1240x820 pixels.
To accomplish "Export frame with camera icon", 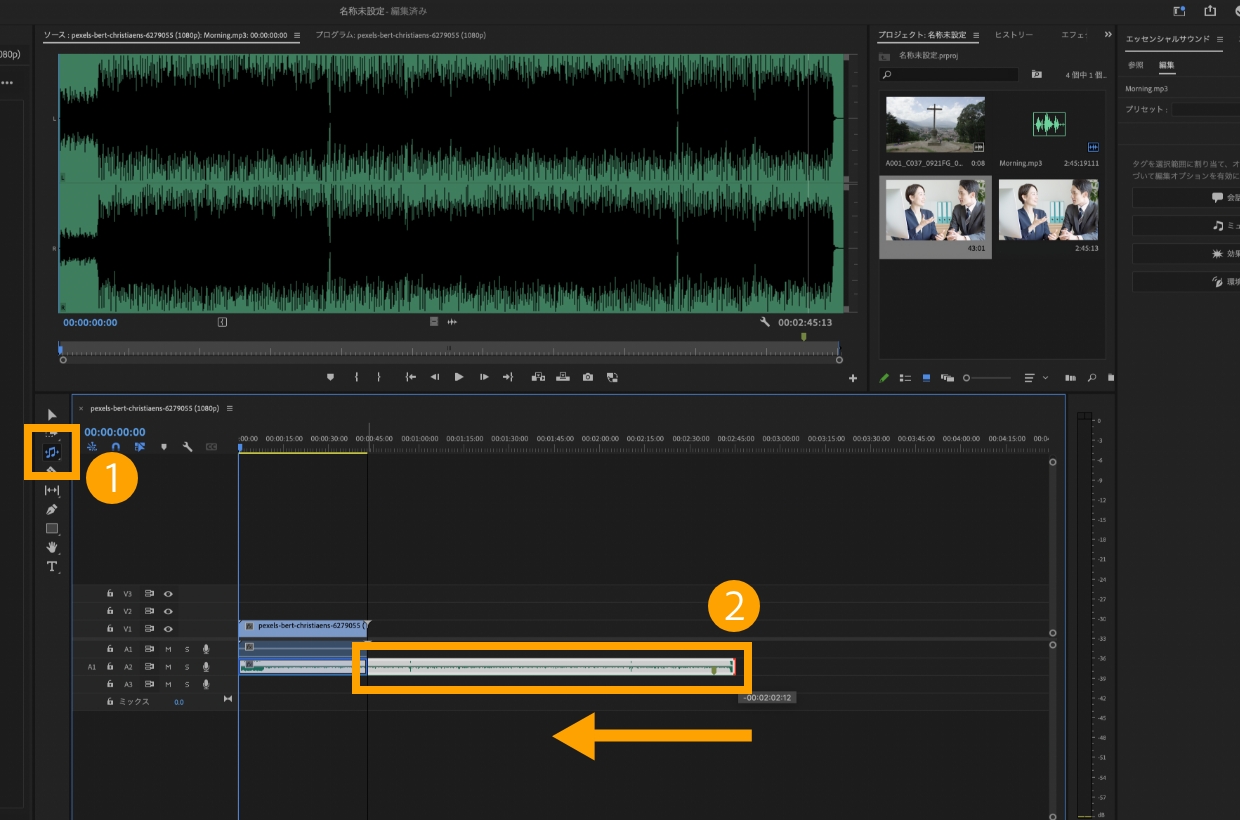I will pos(588,377).
